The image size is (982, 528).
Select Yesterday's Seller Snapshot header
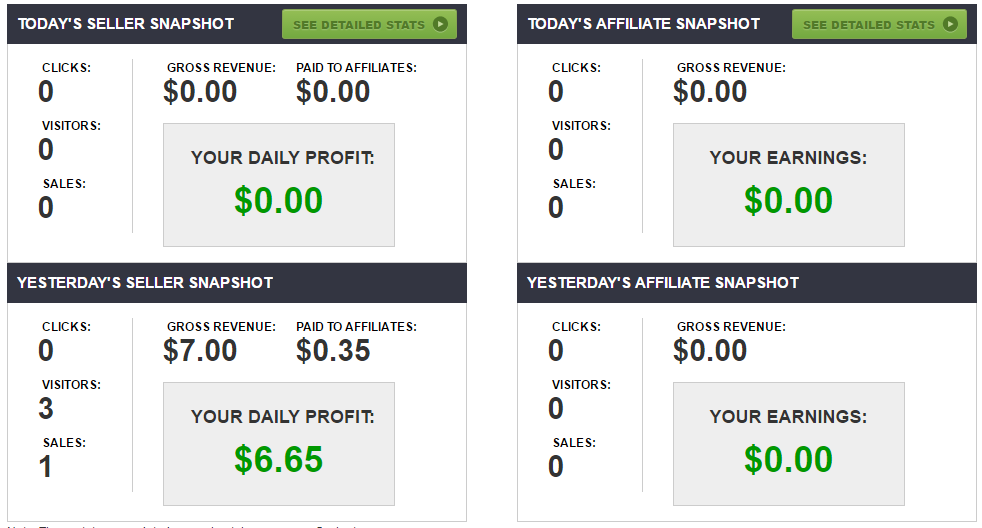coord(145,282)
